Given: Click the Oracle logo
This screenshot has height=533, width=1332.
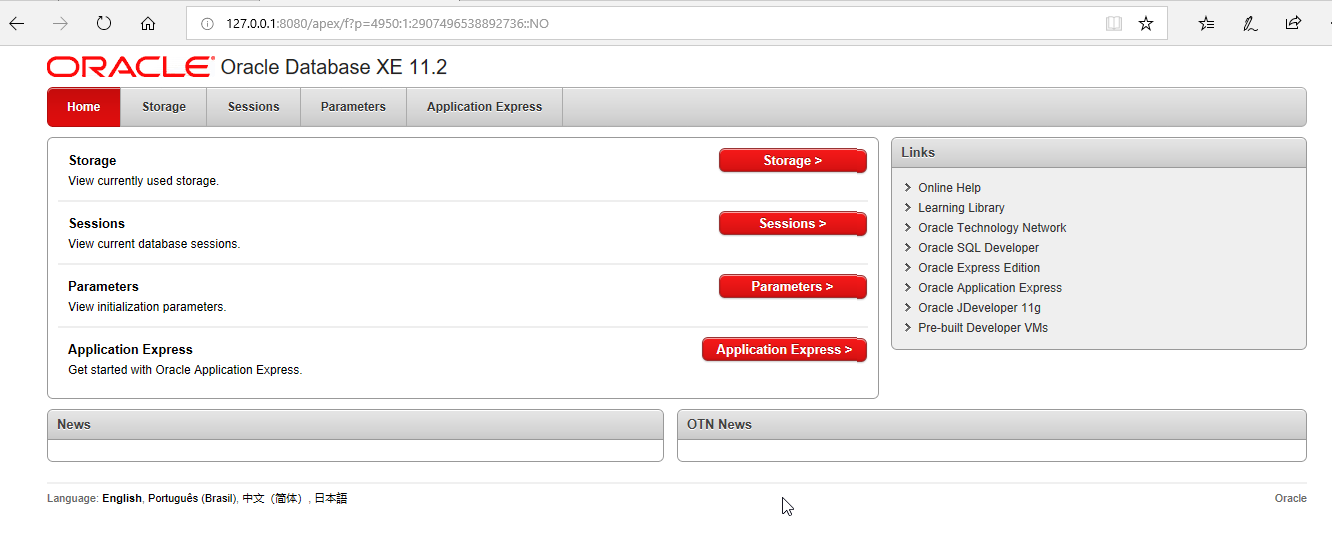Looking at the screenshot, I should click(x=130, y=67).
